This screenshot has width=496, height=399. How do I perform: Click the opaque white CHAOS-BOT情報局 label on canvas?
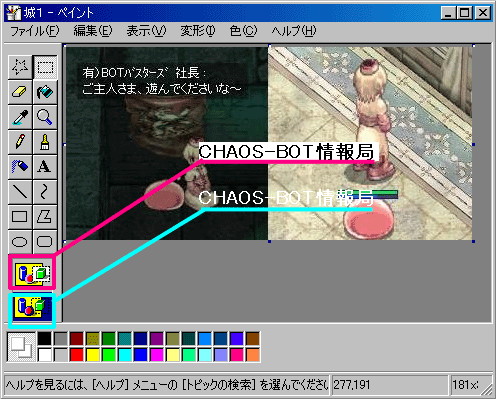point(288,152)
